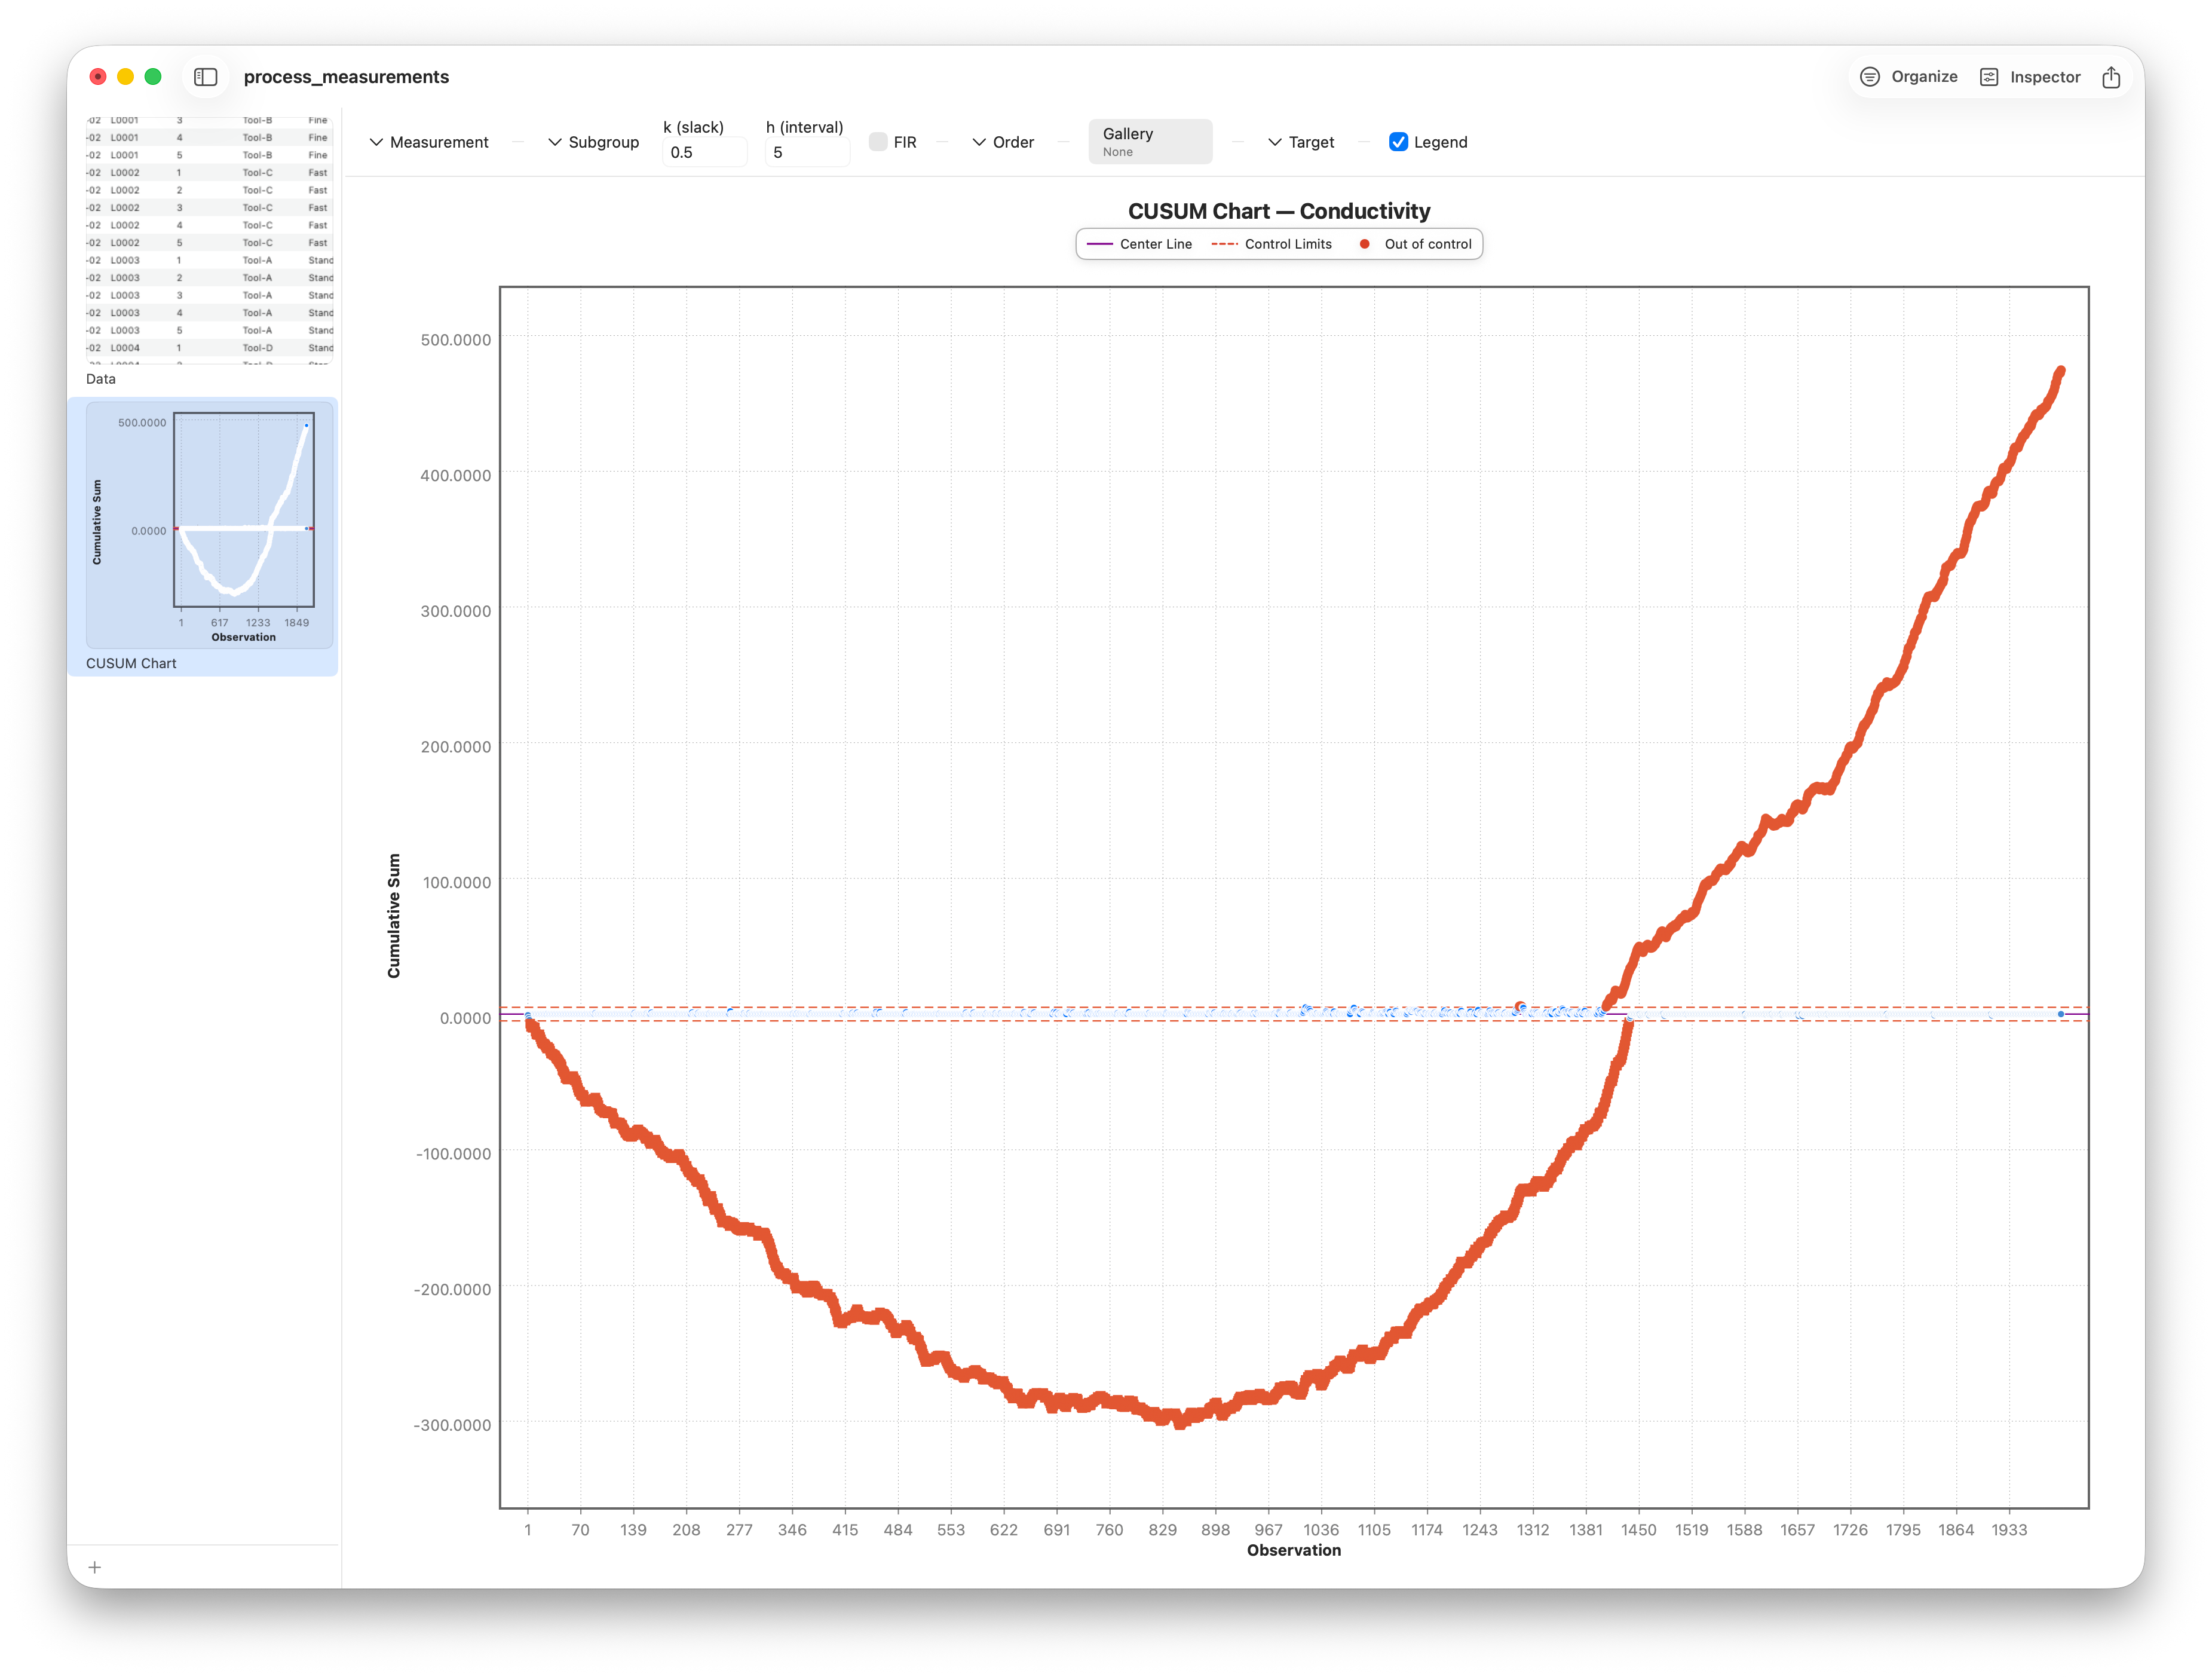Click the Inspector button label
2212x1677 pixels.
2045,77
